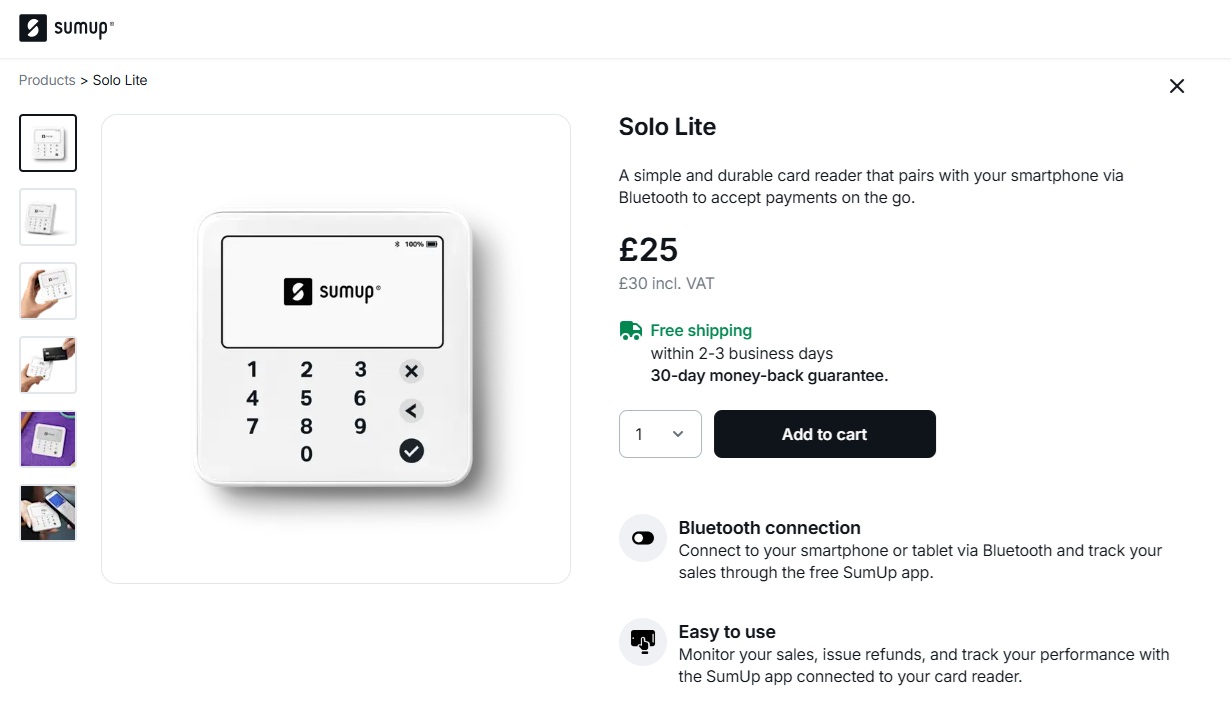Click the Easy to use app icon
This screenshot has height=708, width=1231.
[x=642, y=642]
